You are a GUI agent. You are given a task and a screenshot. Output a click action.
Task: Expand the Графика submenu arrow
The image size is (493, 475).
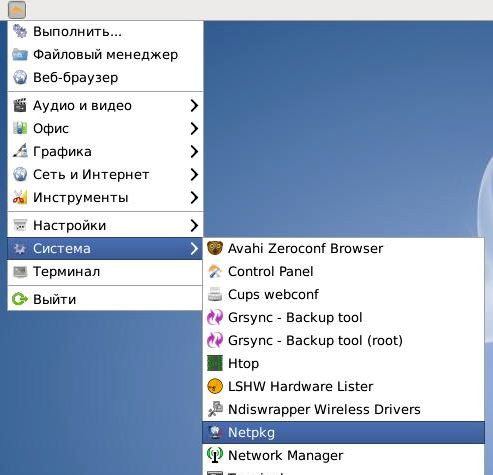click(194, 152)
